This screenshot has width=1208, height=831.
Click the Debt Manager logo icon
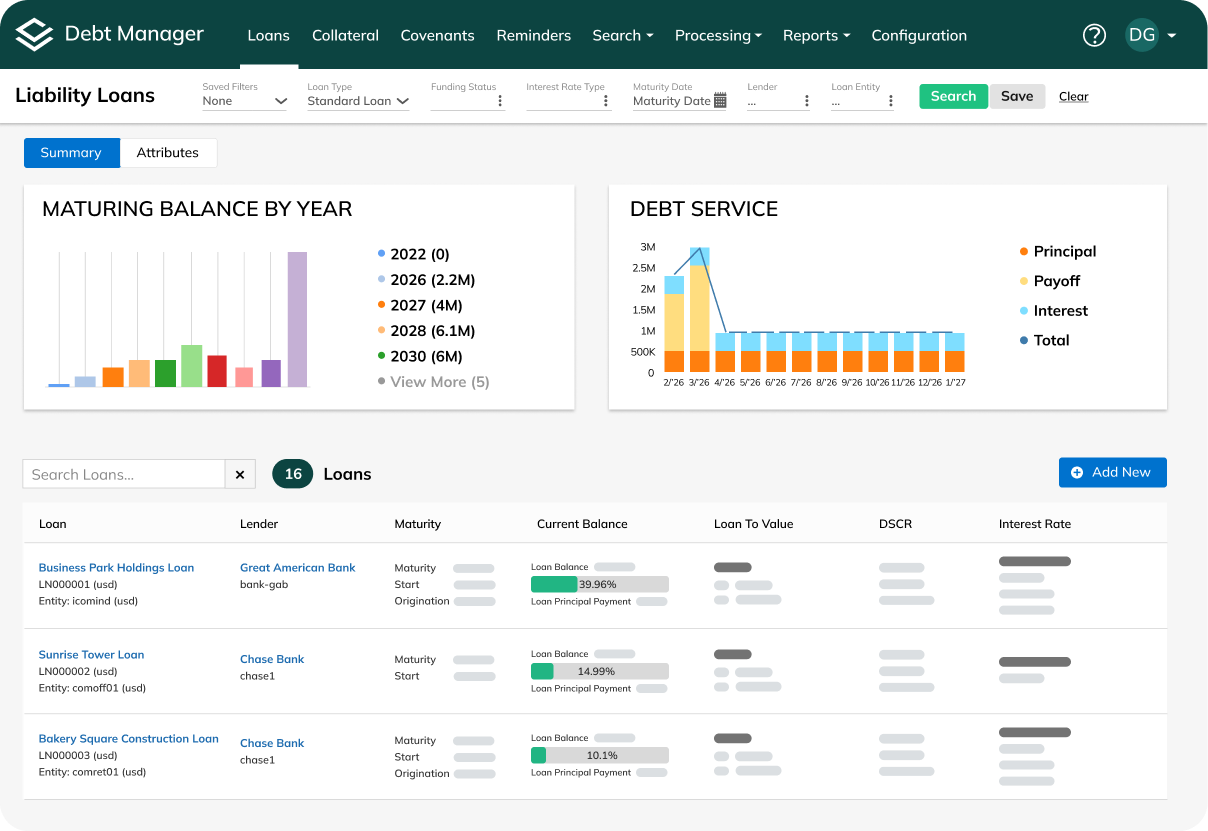(x=34, y=35)
